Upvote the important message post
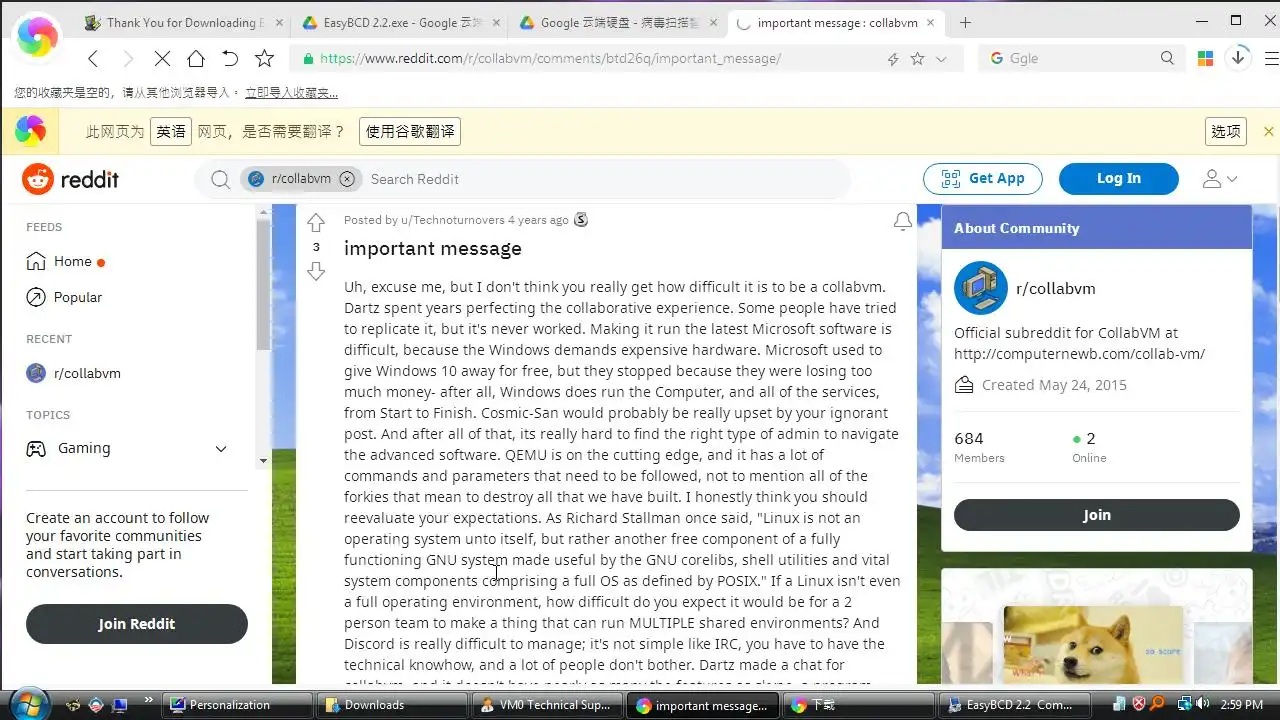 point(316,222)
